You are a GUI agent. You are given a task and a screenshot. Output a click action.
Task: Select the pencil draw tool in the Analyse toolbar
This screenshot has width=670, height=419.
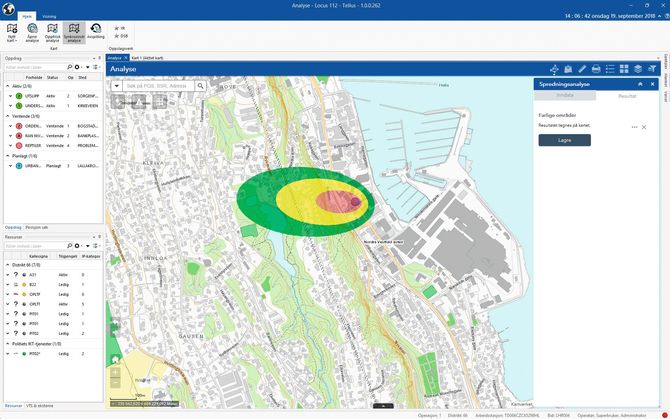tap(582, 69)
